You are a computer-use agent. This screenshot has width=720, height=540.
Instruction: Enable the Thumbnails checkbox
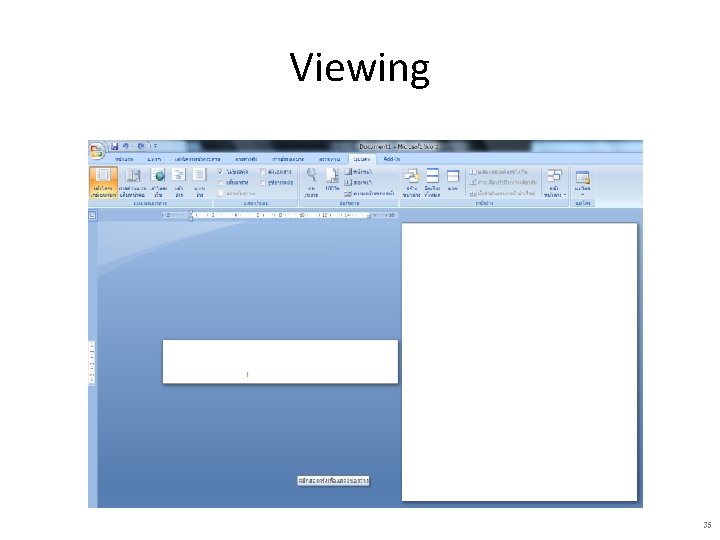click(263, 182)
